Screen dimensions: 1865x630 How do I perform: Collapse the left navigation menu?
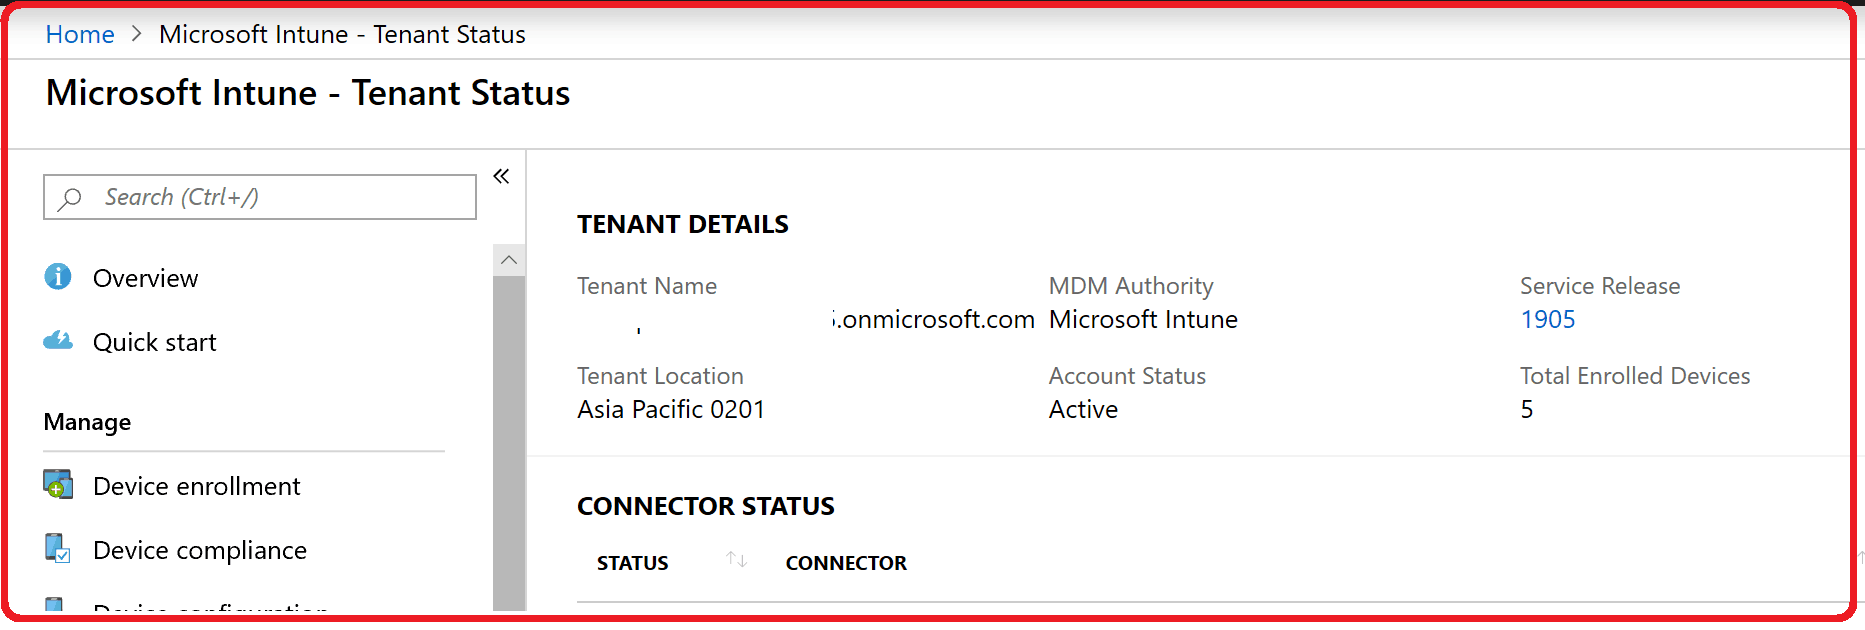point(501,176)
